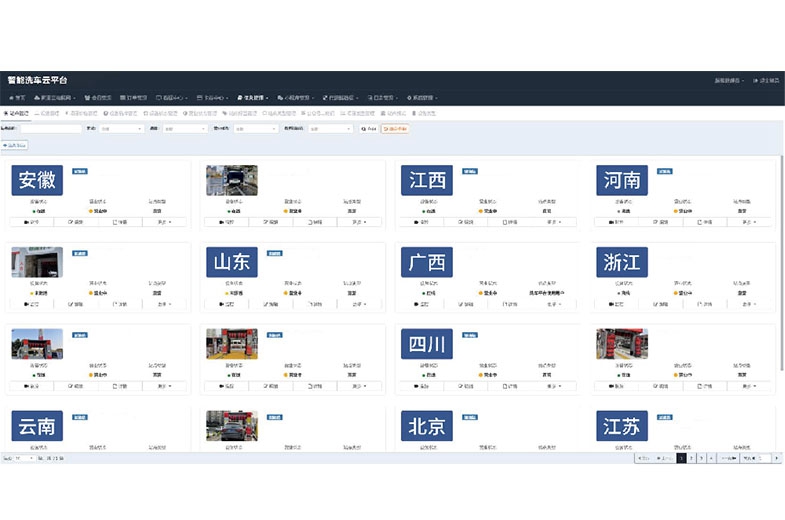Click the camera icon button on the 浙江 card
Screen dimensions: 785x520
[615, 303]
